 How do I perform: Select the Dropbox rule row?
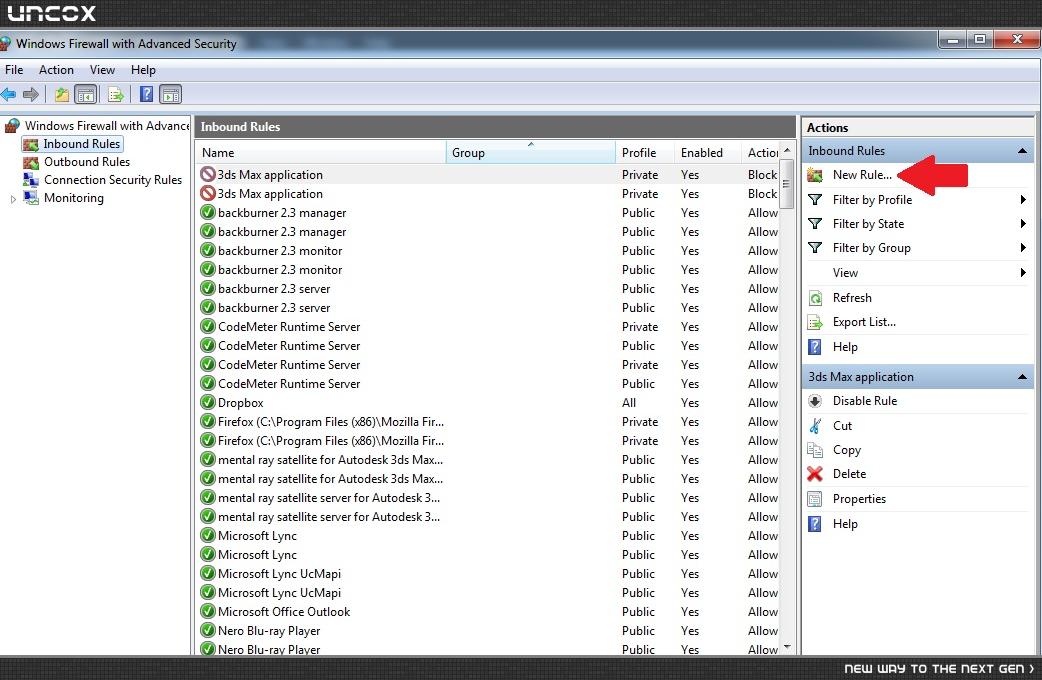488,403
